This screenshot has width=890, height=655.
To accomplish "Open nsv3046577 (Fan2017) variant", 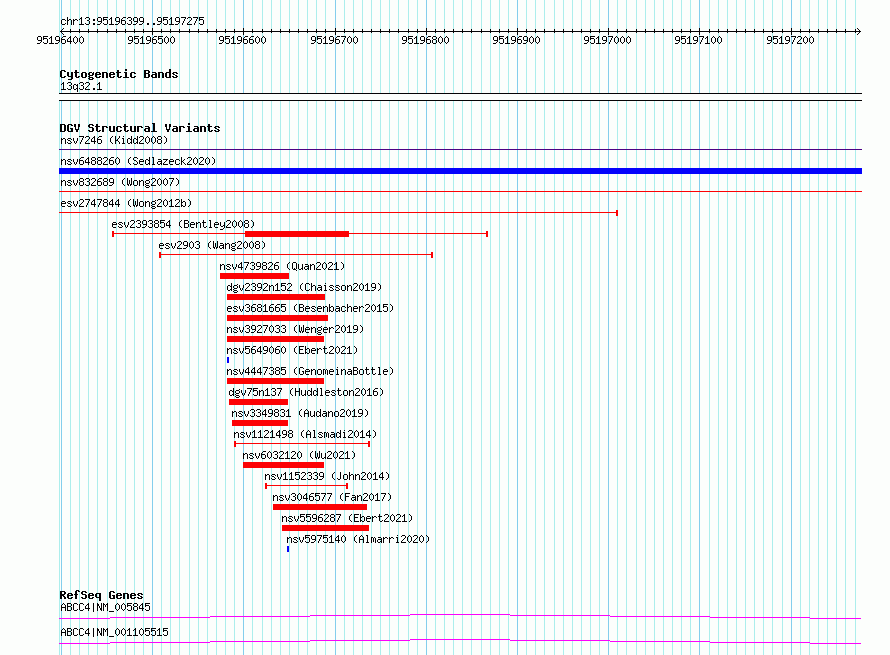I will 332,497.
